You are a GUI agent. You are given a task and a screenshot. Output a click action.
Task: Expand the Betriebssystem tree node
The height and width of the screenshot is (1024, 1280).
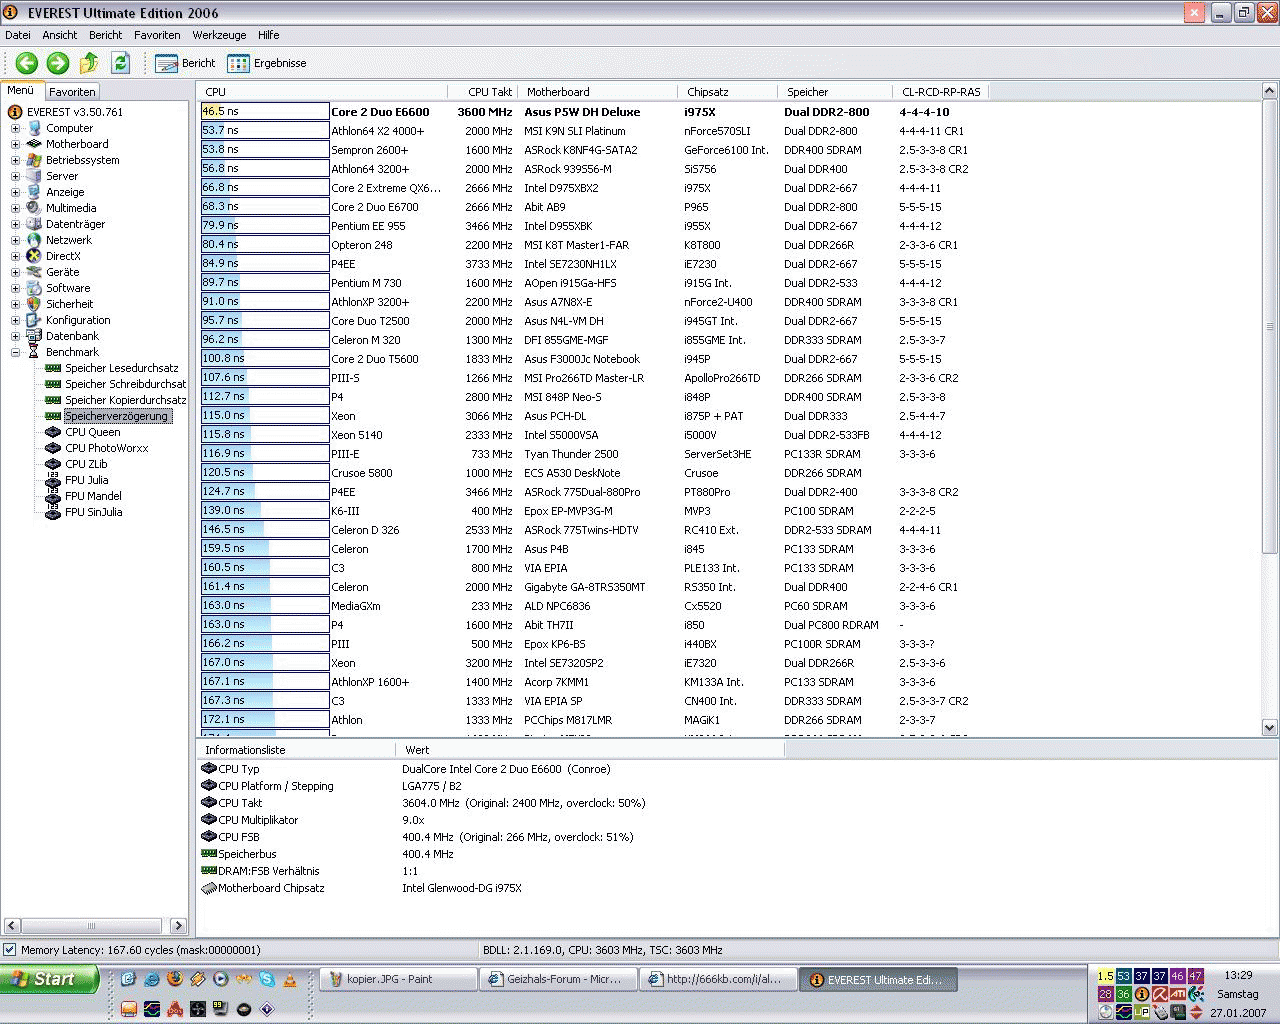[15, 160]
